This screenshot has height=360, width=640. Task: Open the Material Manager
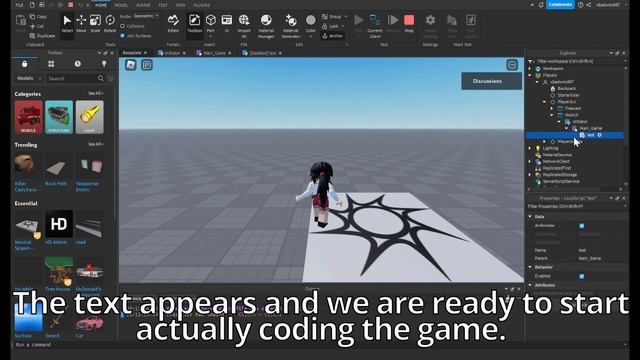click(x=266, y=26)
